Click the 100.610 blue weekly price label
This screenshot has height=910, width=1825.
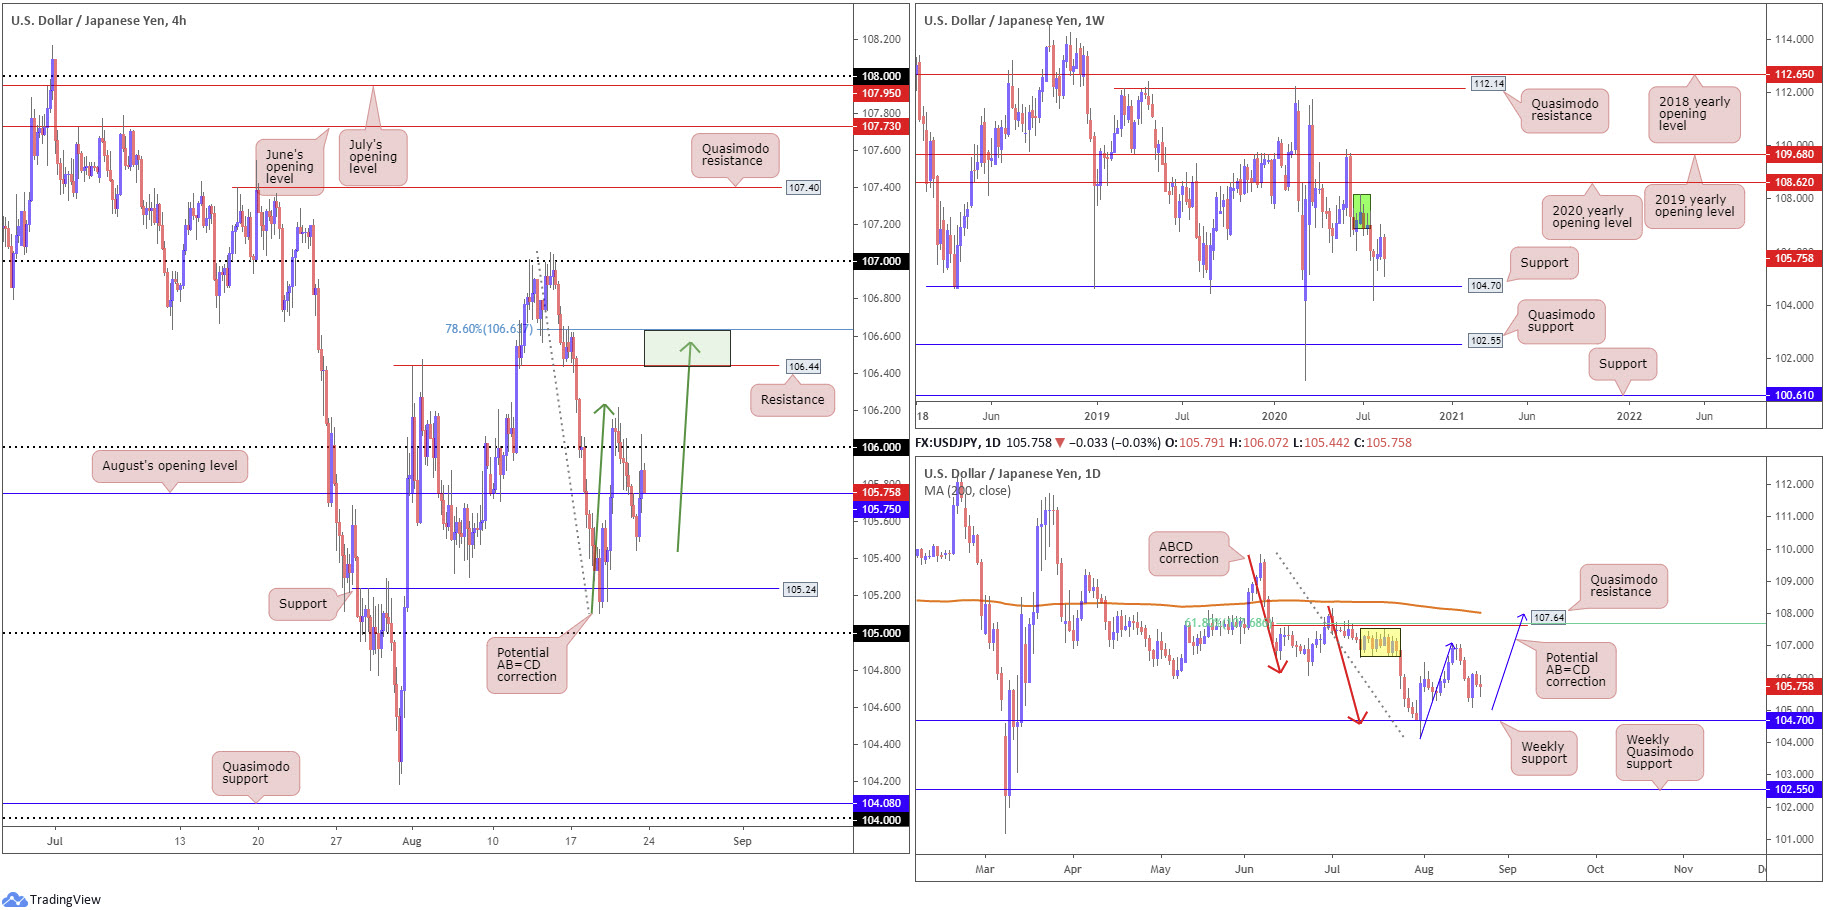pos(1794,395)
